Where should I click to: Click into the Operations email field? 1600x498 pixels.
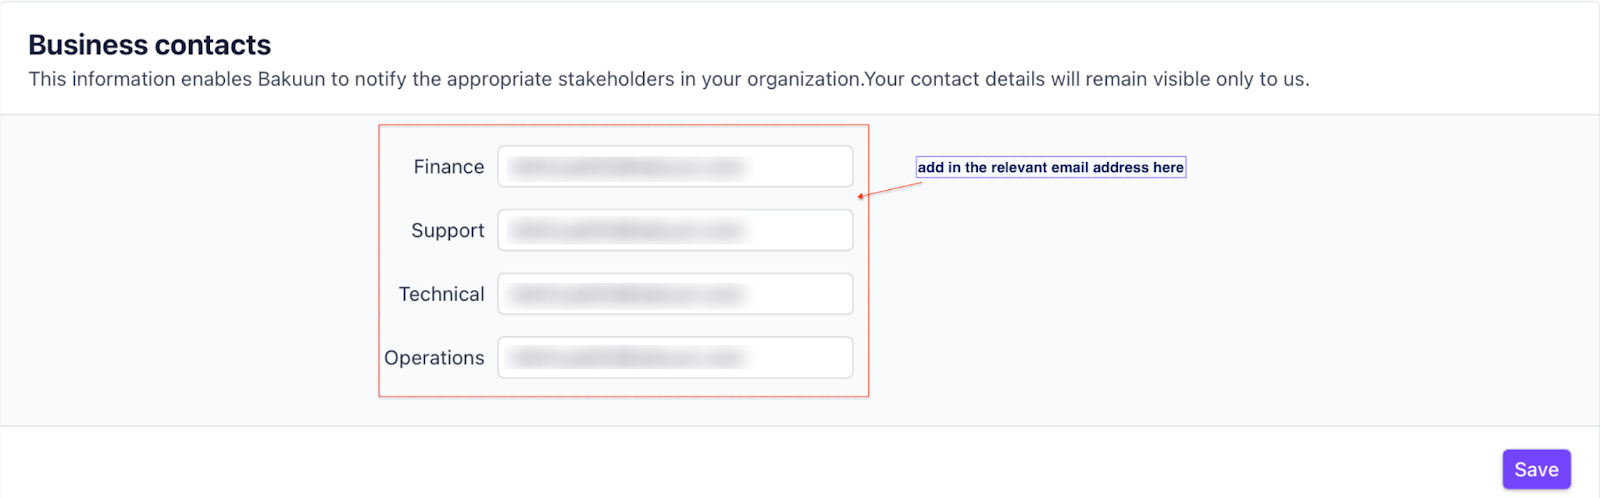click(675, 358)
